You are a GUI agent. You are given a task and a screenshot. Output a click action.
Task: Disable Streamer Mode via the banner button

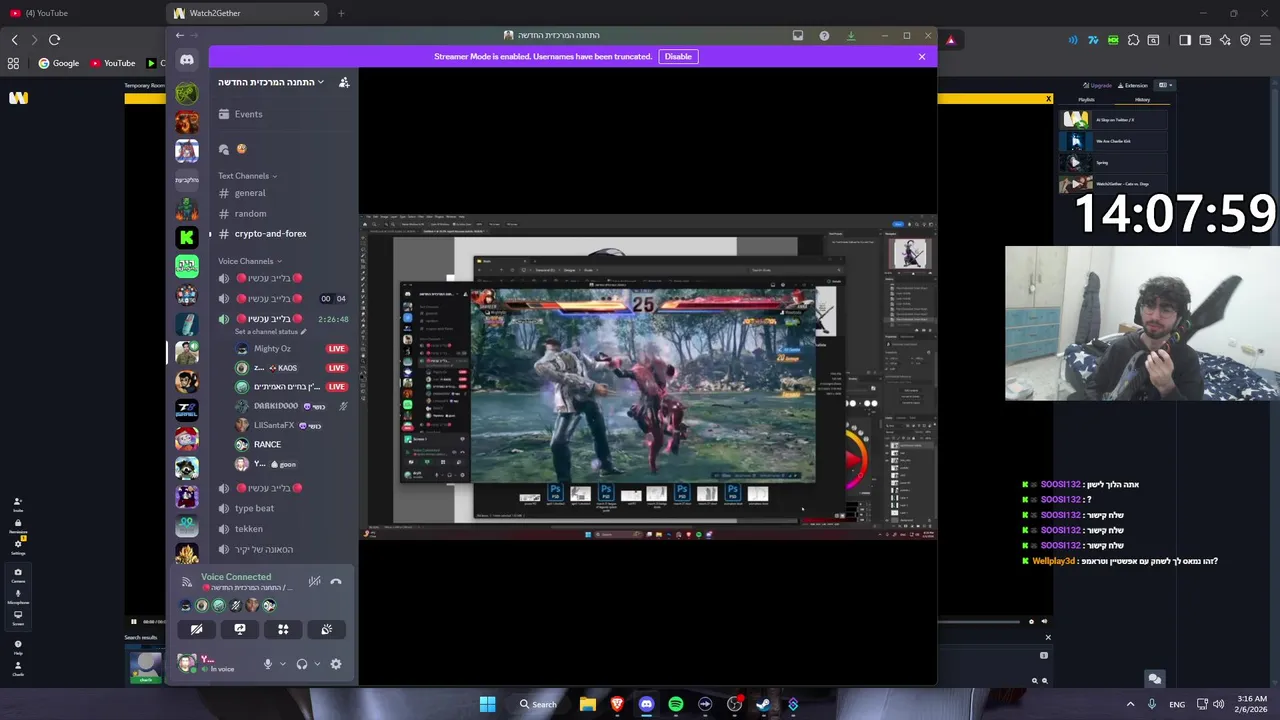pos(678,57)
